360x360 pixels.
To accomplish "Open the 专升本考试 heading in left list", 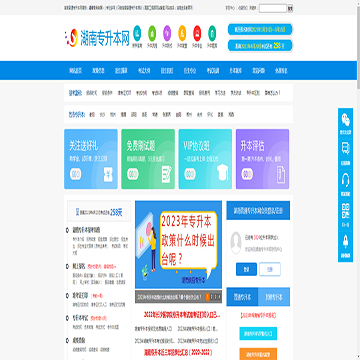I will click(x=80, y=318).
